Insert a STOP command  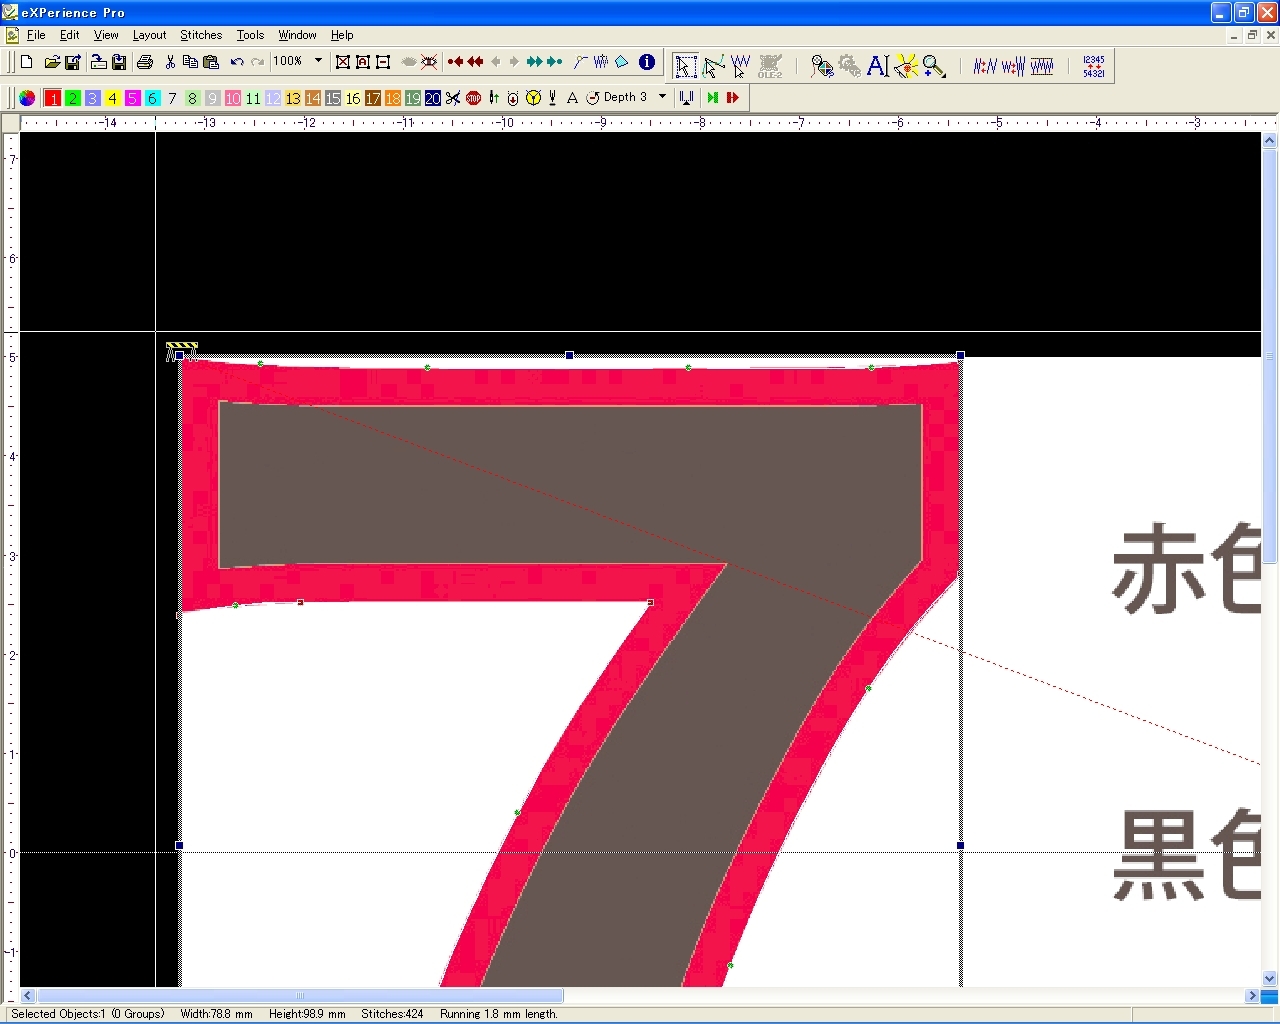tap(473, 98)
